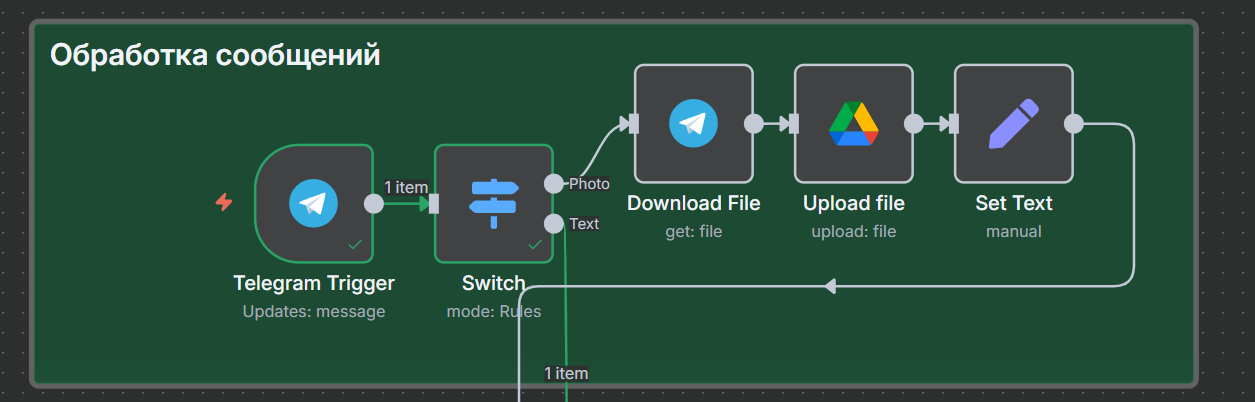The image size is (1255, 402).
Task: Click the Upload file label
Action: point(854,204)
